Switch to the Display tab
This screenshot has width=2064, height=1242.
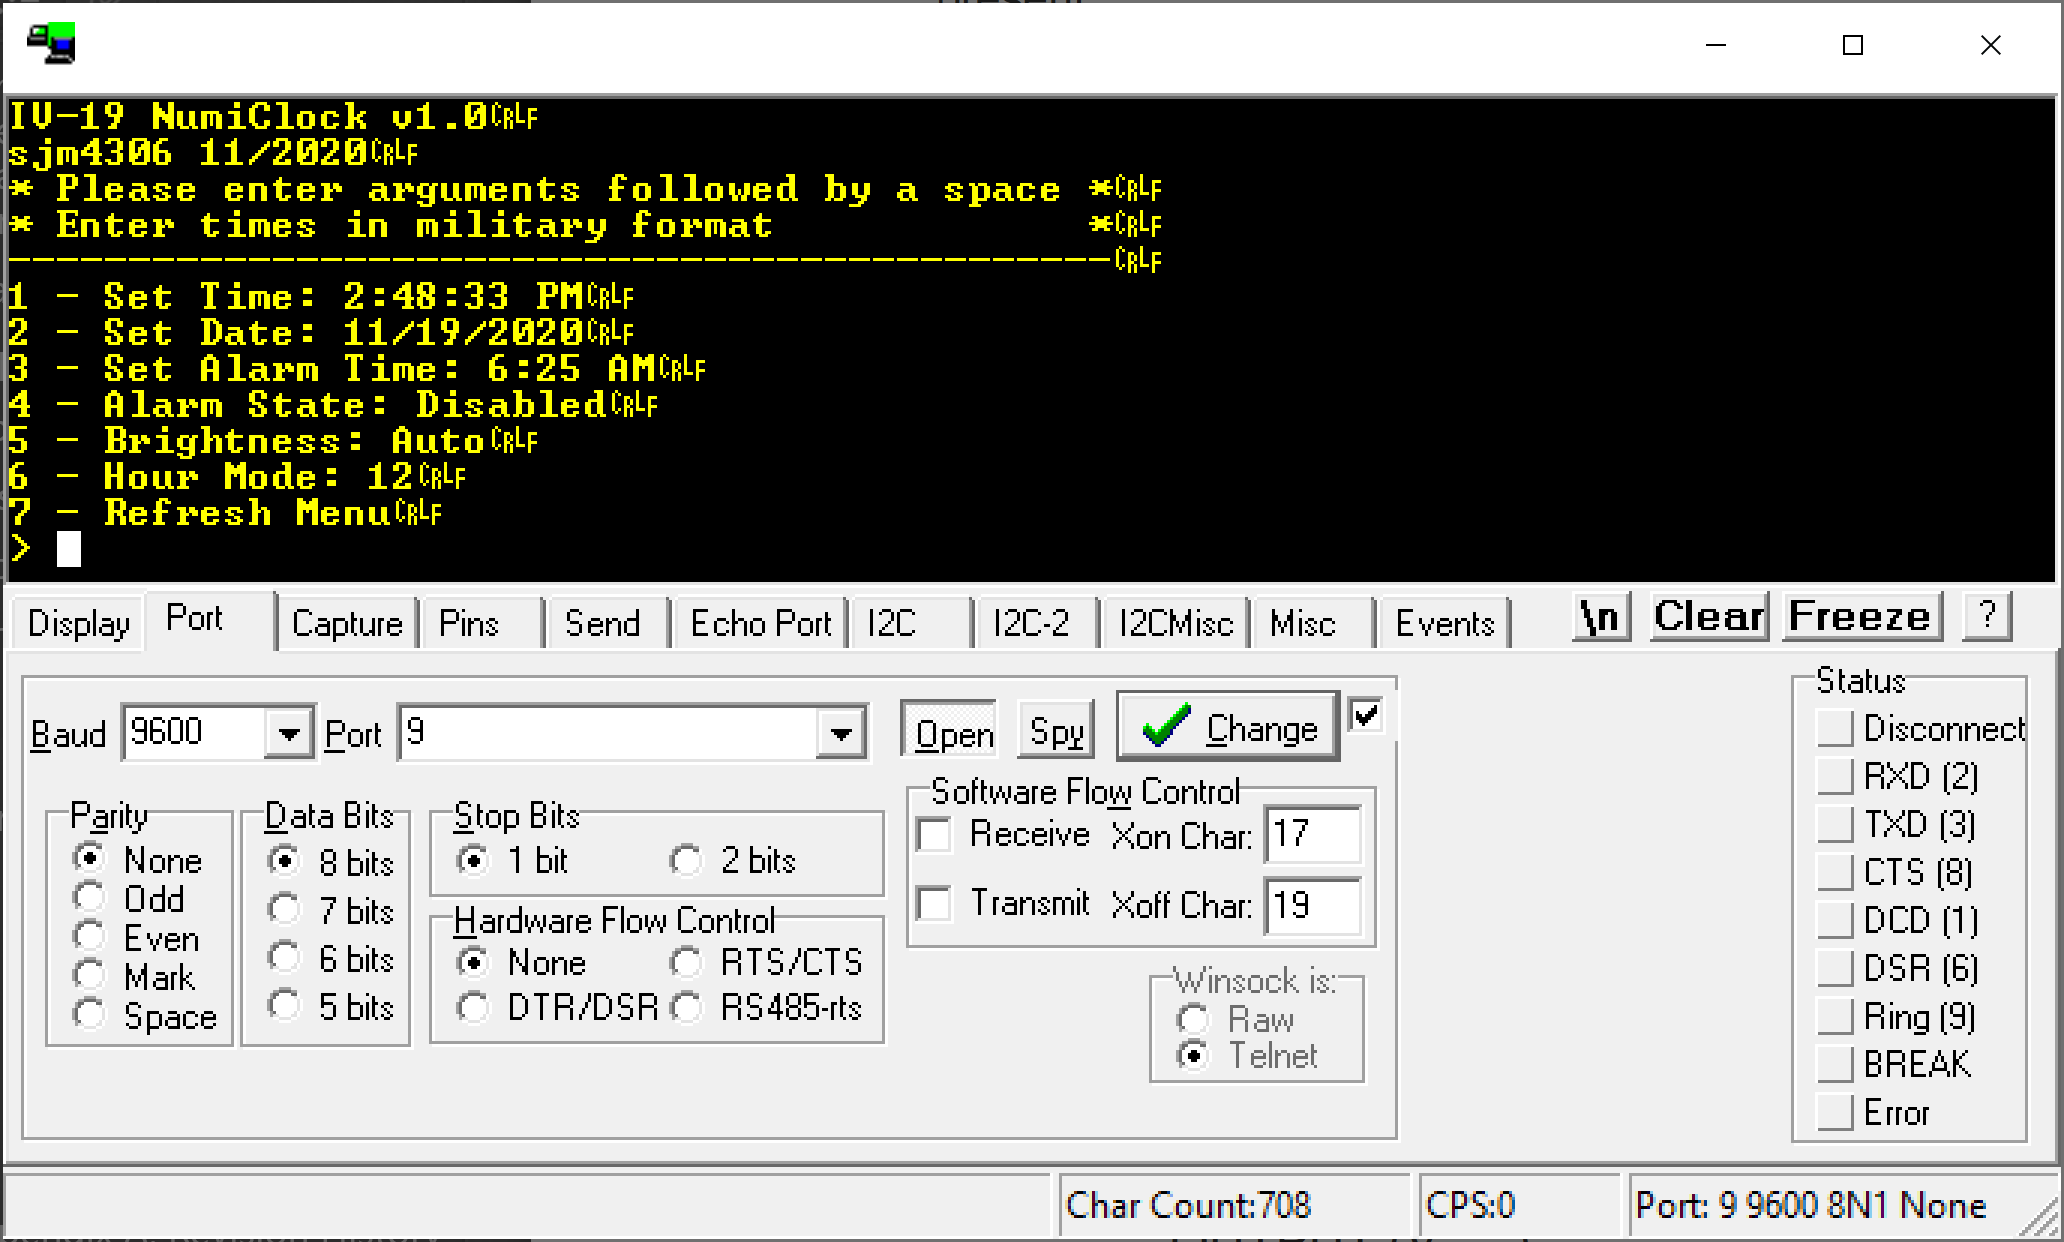[x=78, y=623]
